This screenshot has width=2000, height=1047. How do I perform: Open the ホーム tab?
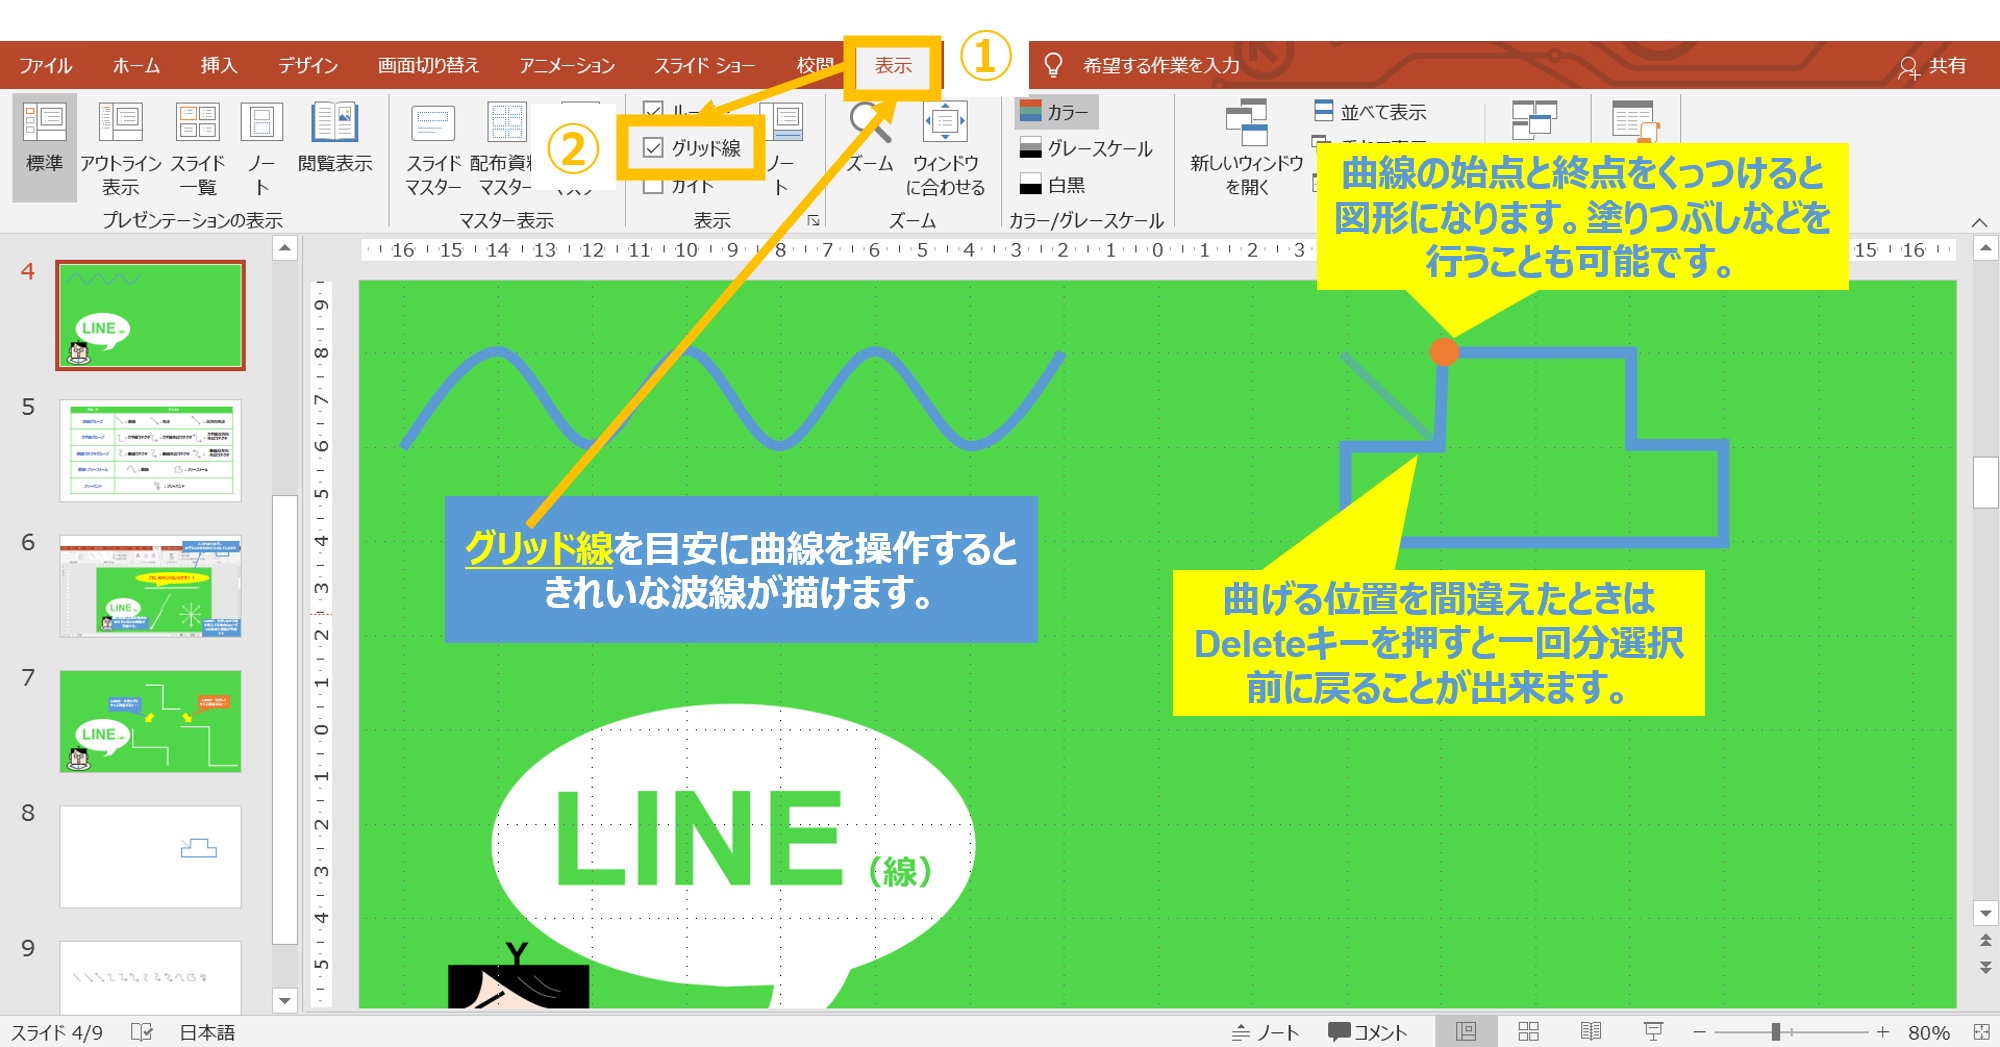(x=136, y=66)
